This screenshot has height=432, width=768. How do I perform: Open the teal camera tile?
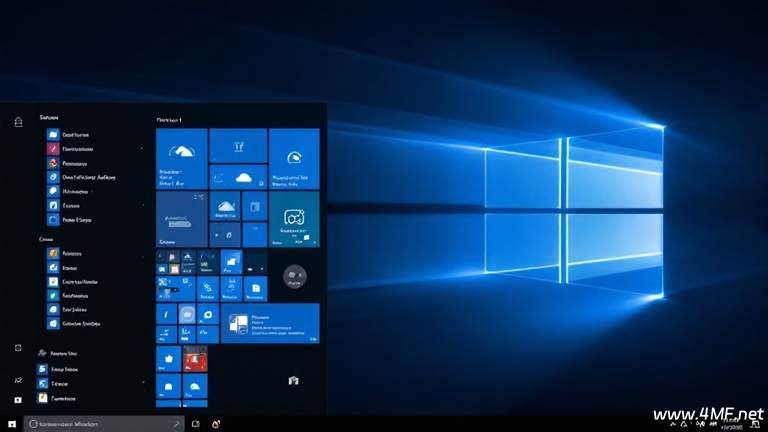pyautogui.click(x=294, y=219)
